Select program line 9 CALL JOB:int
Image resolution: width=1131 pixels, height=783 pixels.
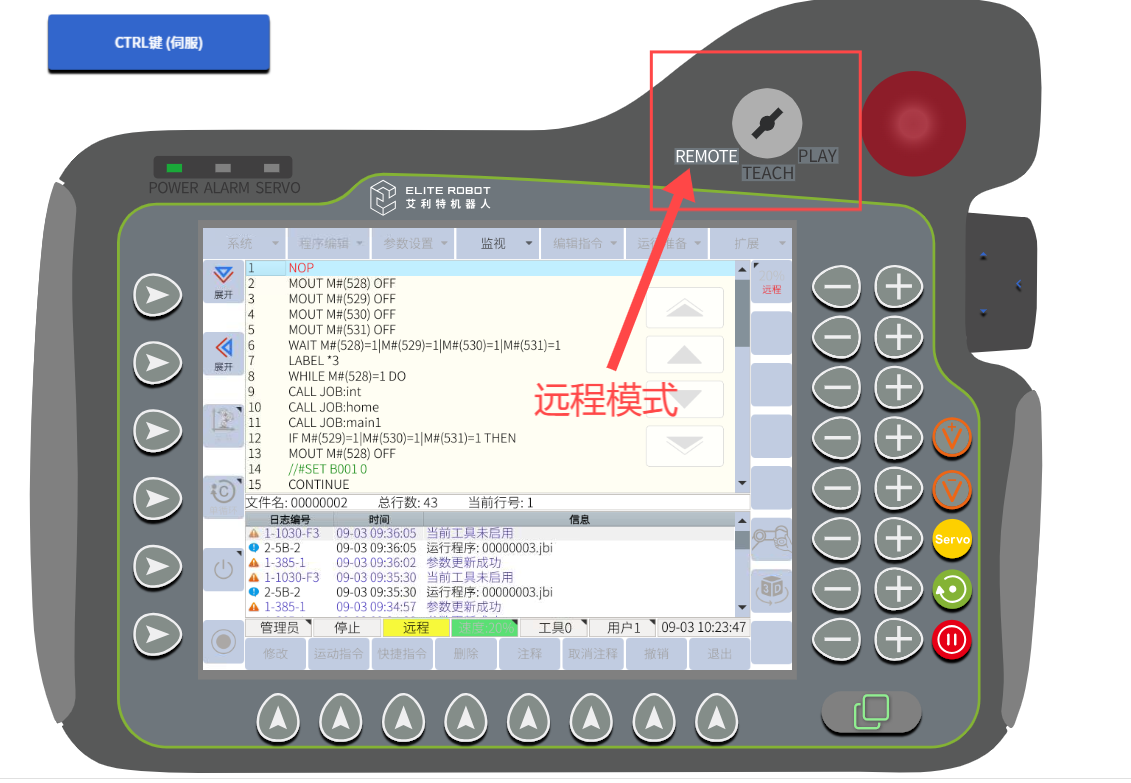[x=325, y=392]
